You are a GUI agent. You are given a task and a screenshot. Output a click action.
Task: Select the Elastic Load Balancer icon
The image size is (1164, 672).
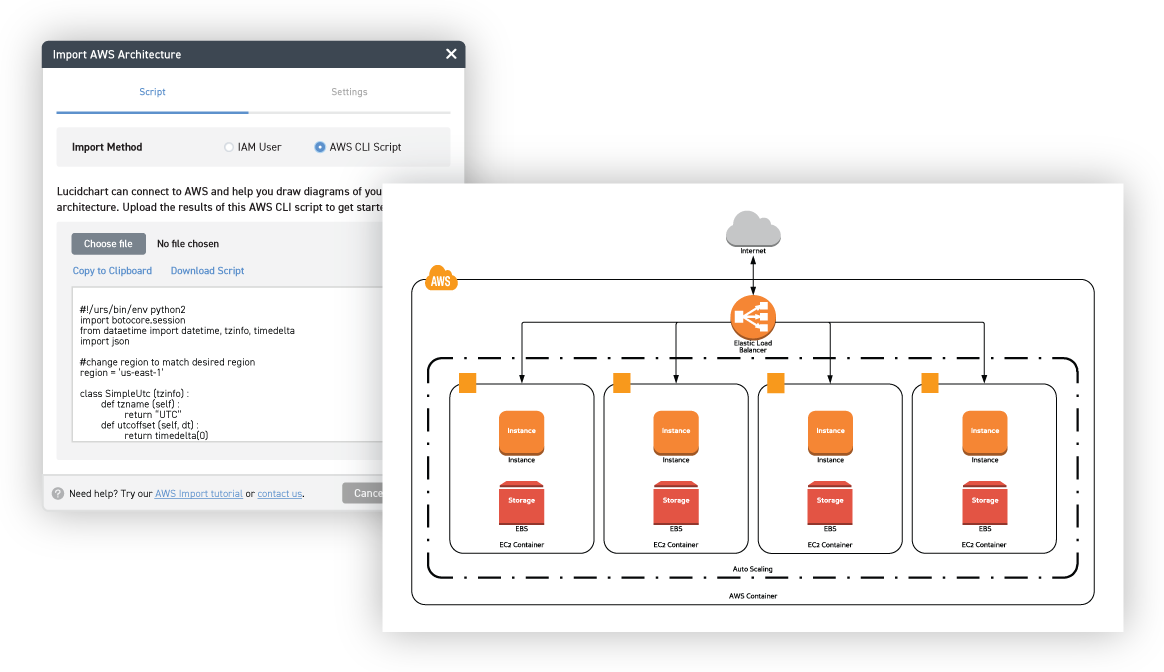click(x=753, y=317)
